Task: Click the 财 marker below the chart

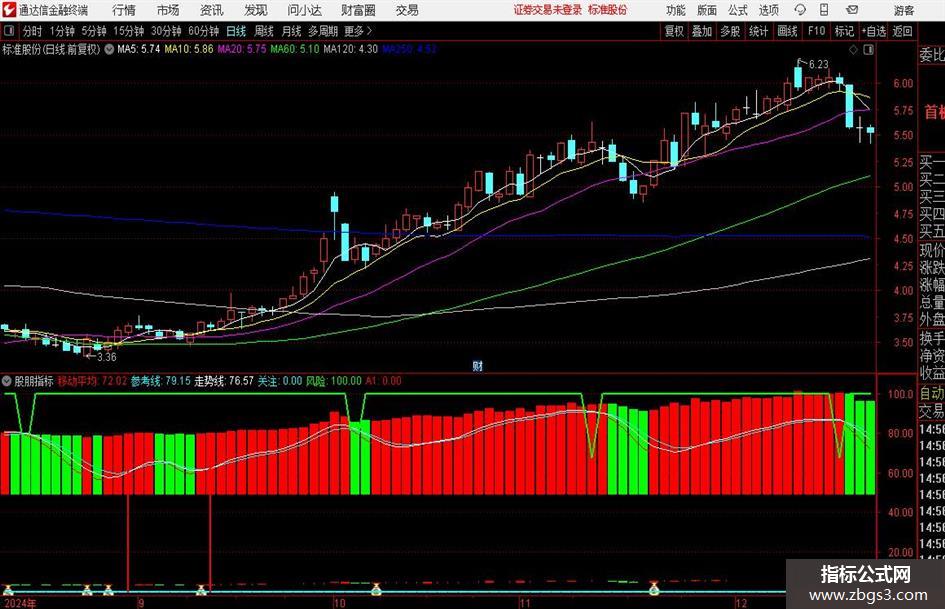Action: coord(477,366)
